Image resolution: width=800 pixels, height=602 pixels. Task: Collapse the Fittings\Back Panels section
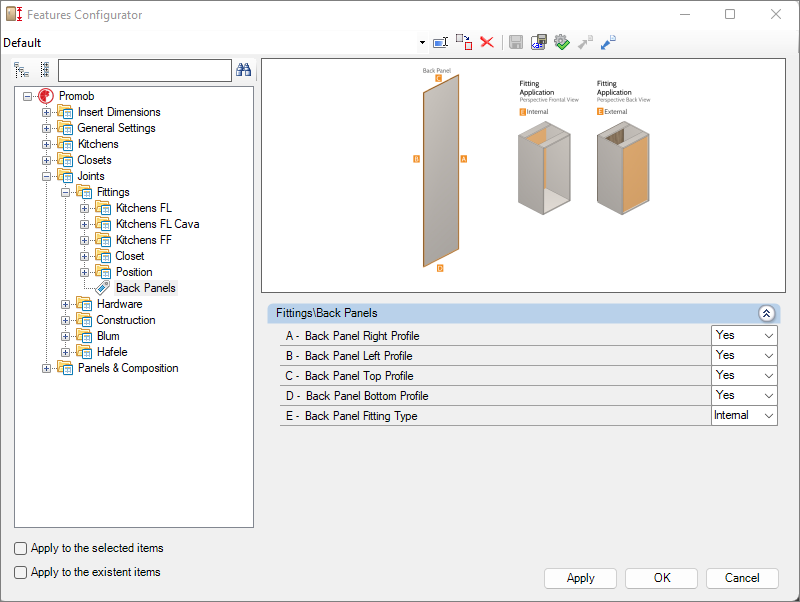pos(767,313)
